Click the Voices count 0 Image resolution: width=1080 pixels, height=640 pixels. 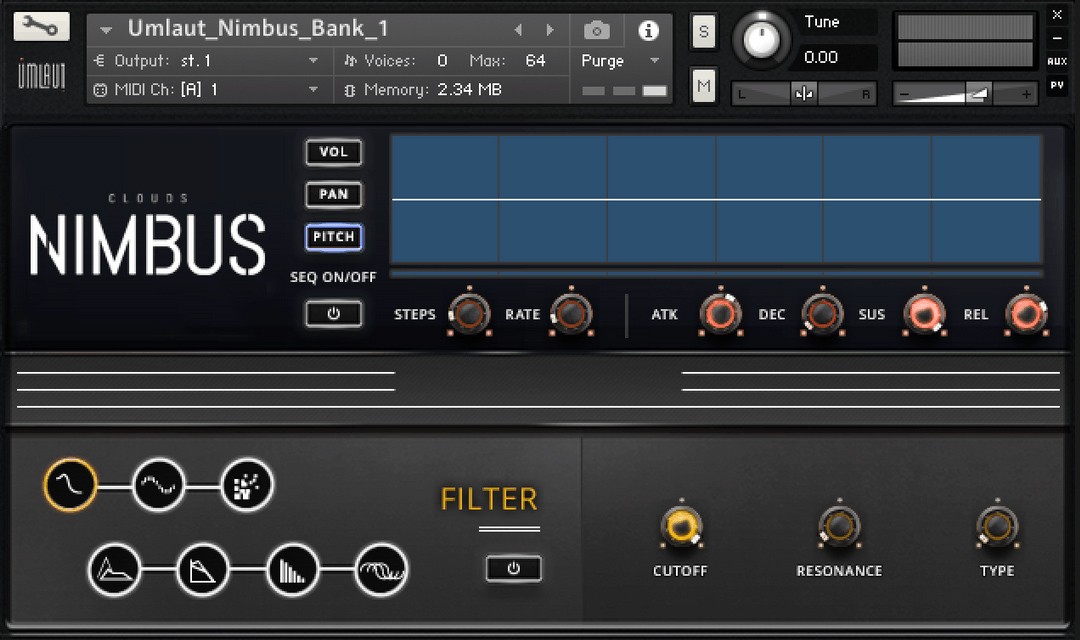[x=442, y=61]
